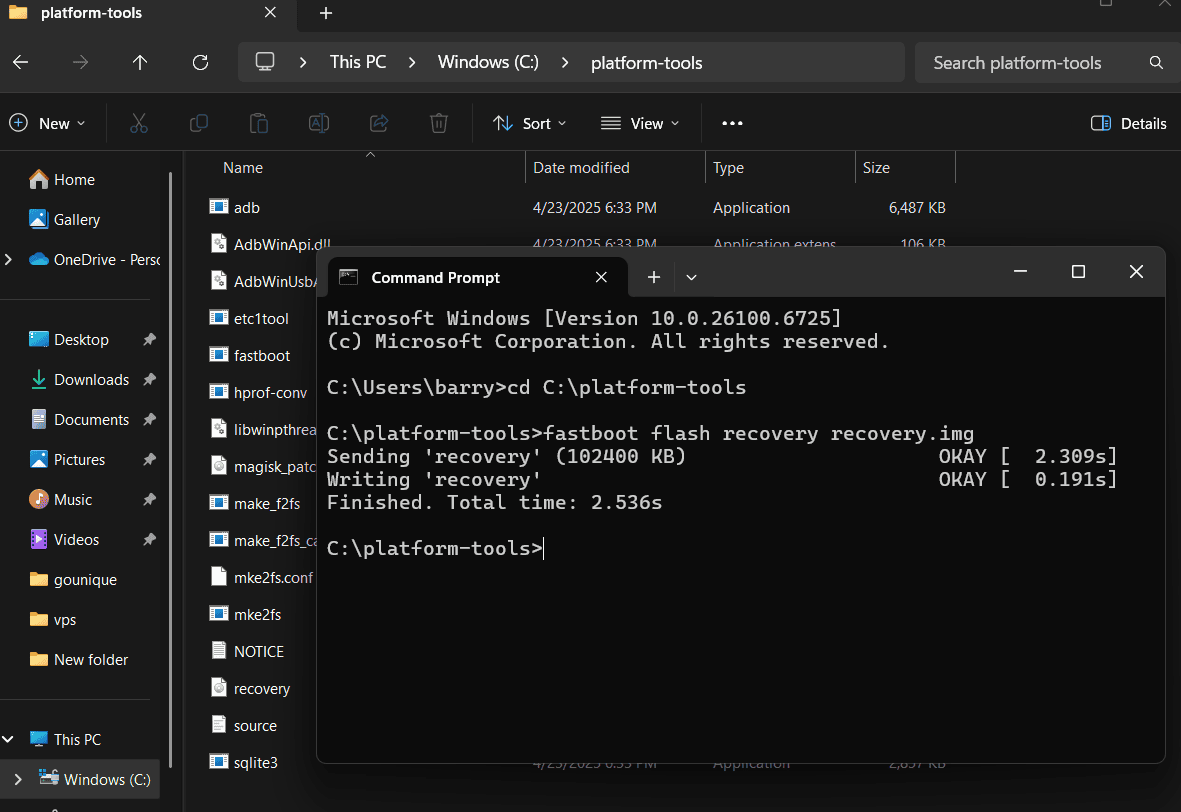Screen dimensions: 1181x812
Task: Expand breadcrumb chevron after This PC
Action: pyautogui.click(x=412, y=63)
